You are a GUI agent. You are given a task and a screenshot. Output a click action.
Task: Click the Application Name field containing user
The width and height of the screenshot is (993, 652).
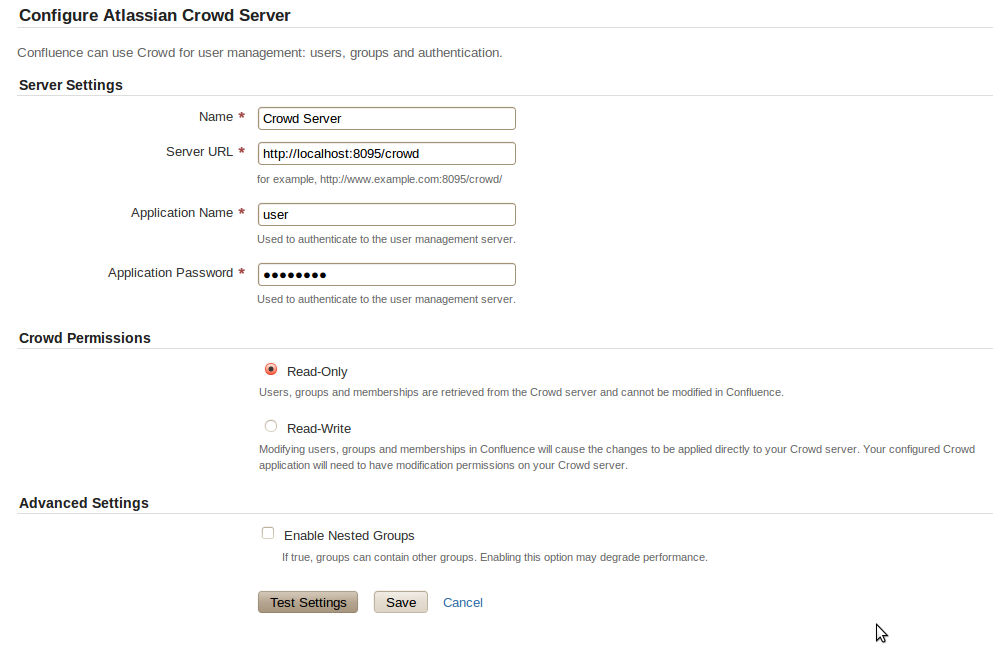point(387,215)
